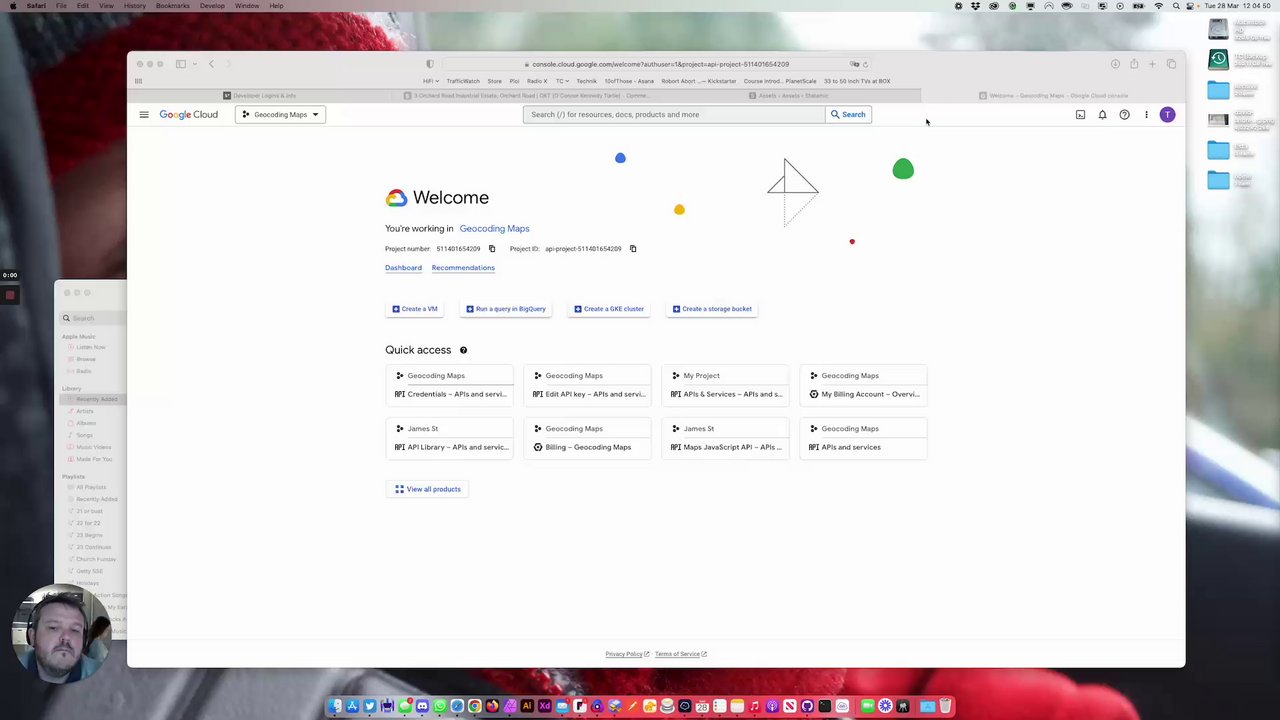Viewport: 1280px width, 720px height.
Task: Toggle the Safari sidebar button
Action: (x=181, y=64)
